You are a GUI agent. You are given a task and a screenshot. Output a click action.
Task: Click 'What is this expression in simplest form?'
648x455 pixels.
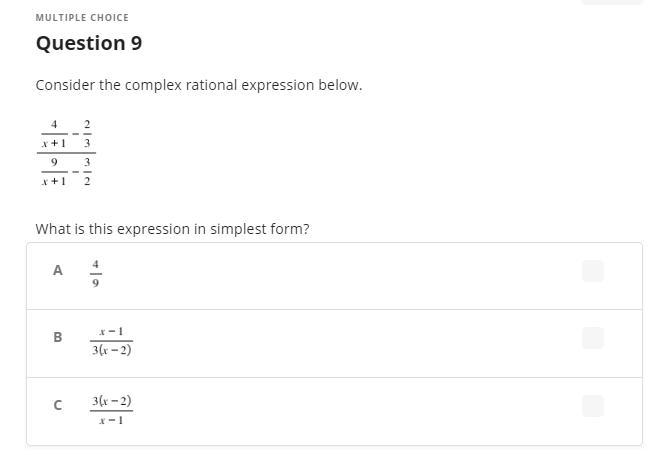[x=172, y=229]
